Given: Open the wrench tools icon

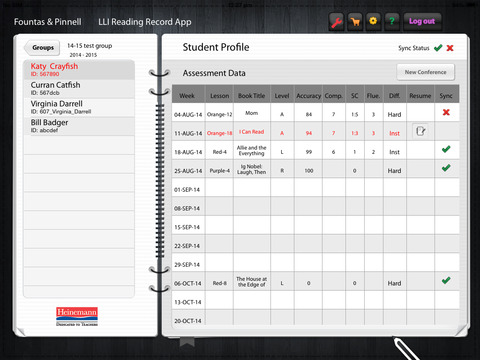Looking at the screenshot, I should tap(337, 22).
